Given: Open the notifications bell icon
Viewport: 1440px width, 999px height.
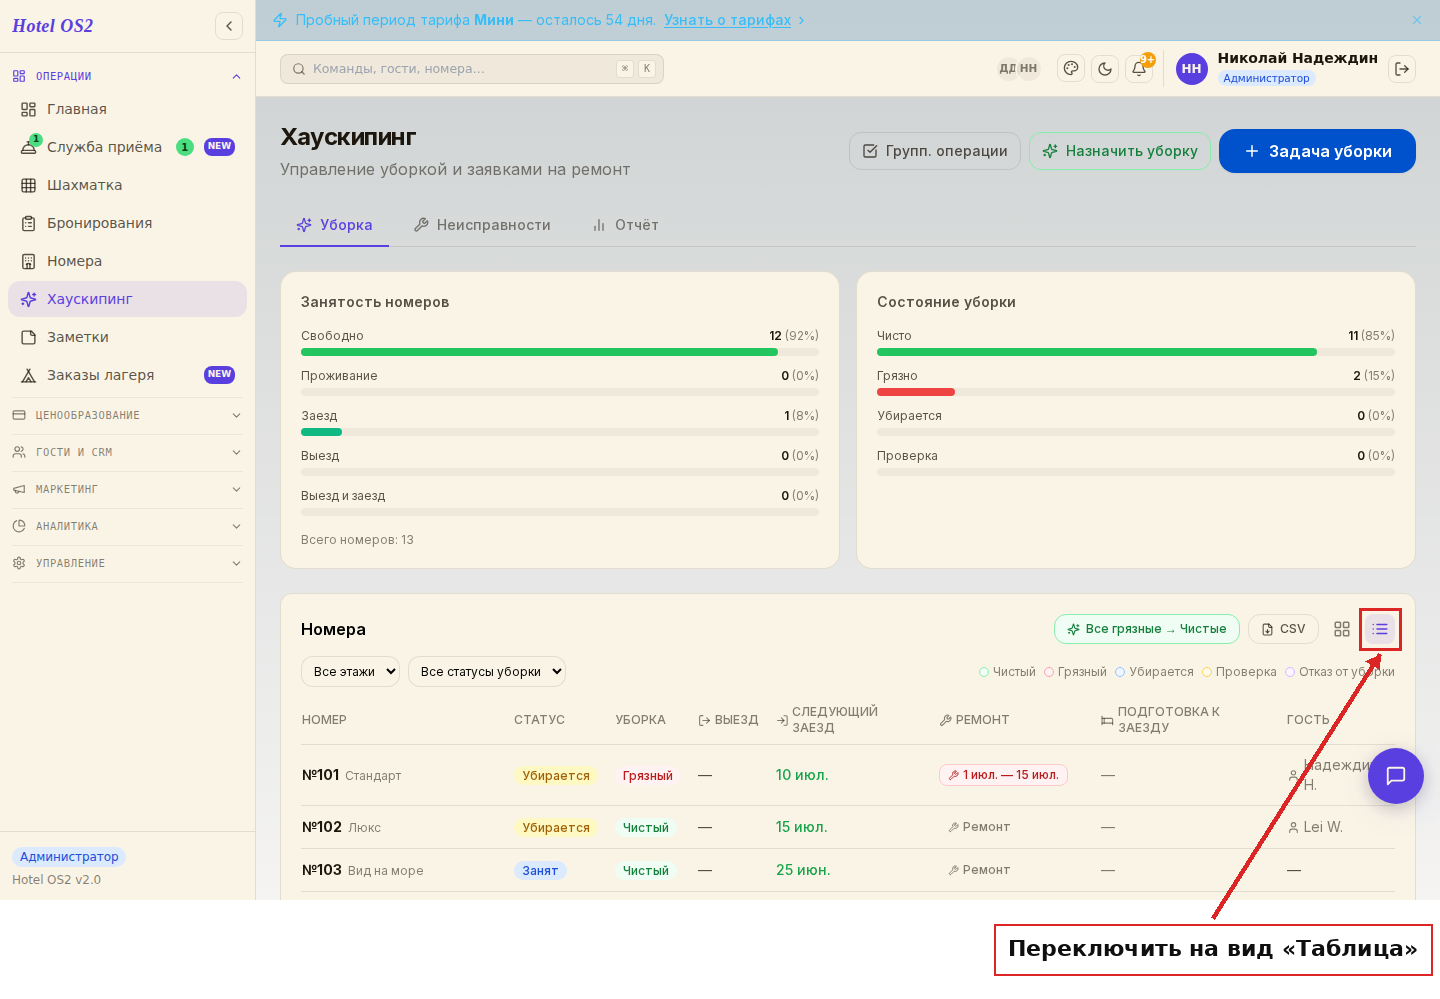Looking at the screenshot, I should point(1139,69).
